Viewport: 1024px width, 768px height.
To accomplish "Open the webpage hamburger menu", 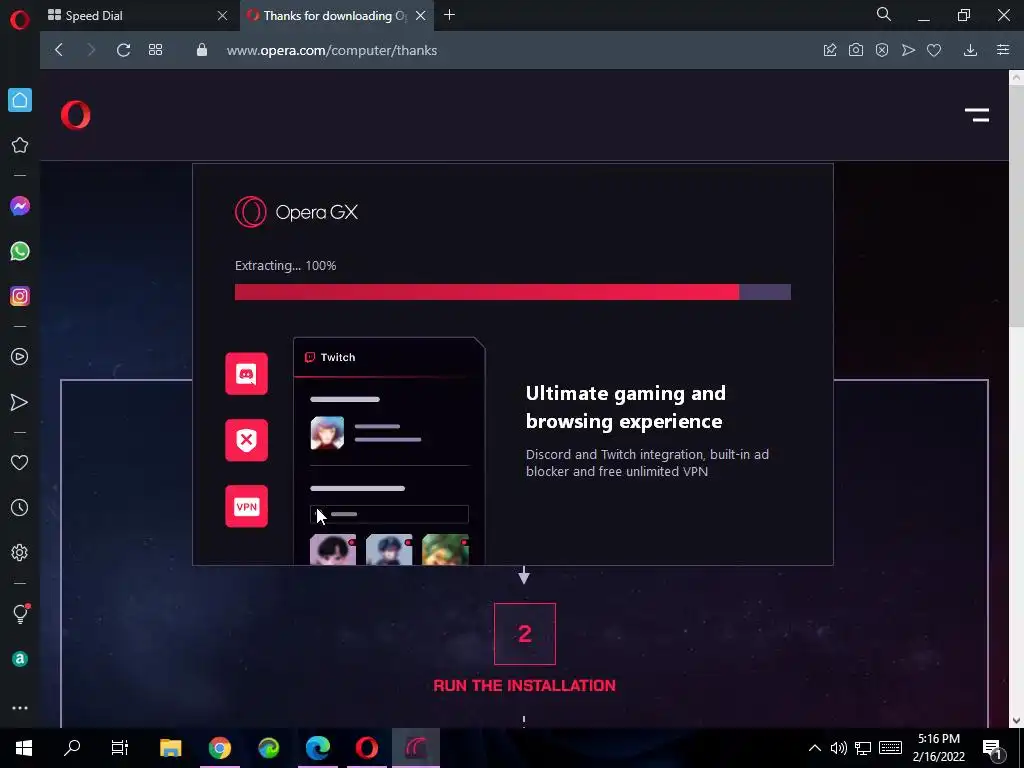I will 977,116.
